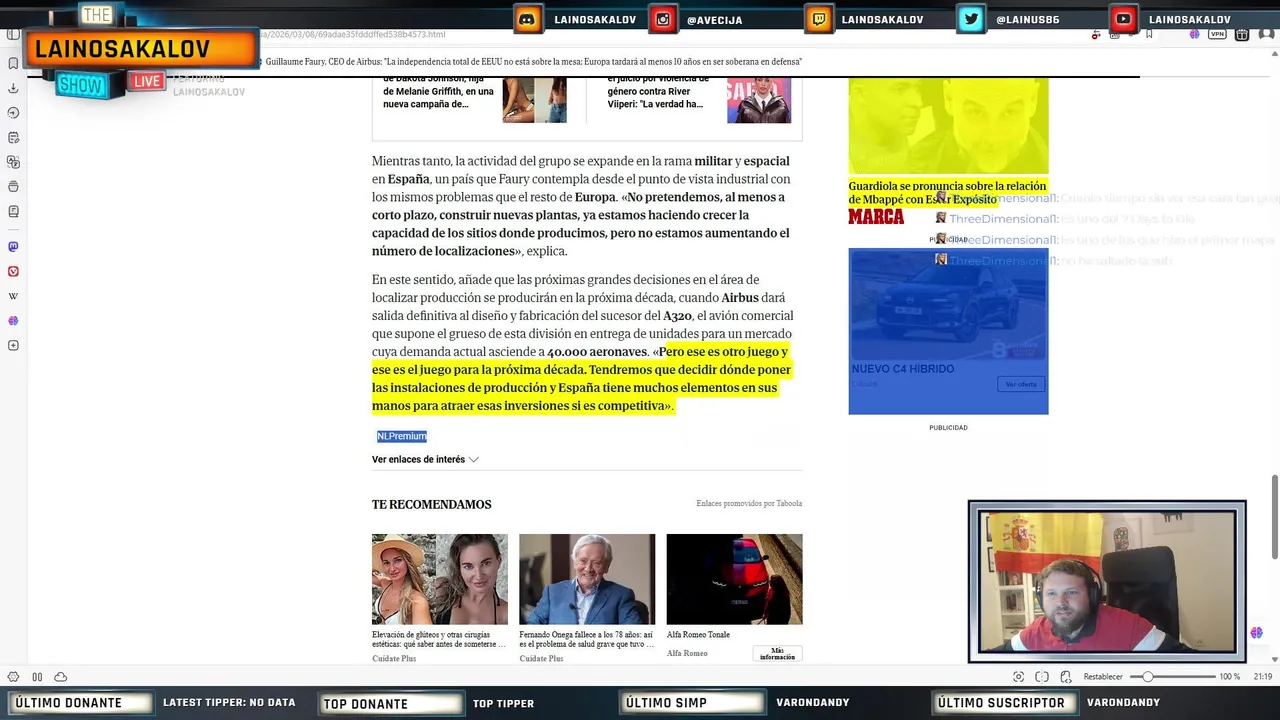Viewport: 1280px width, 720px height.
Task: Click the bookmark page icon in address bar
Action: point(1149,34)
